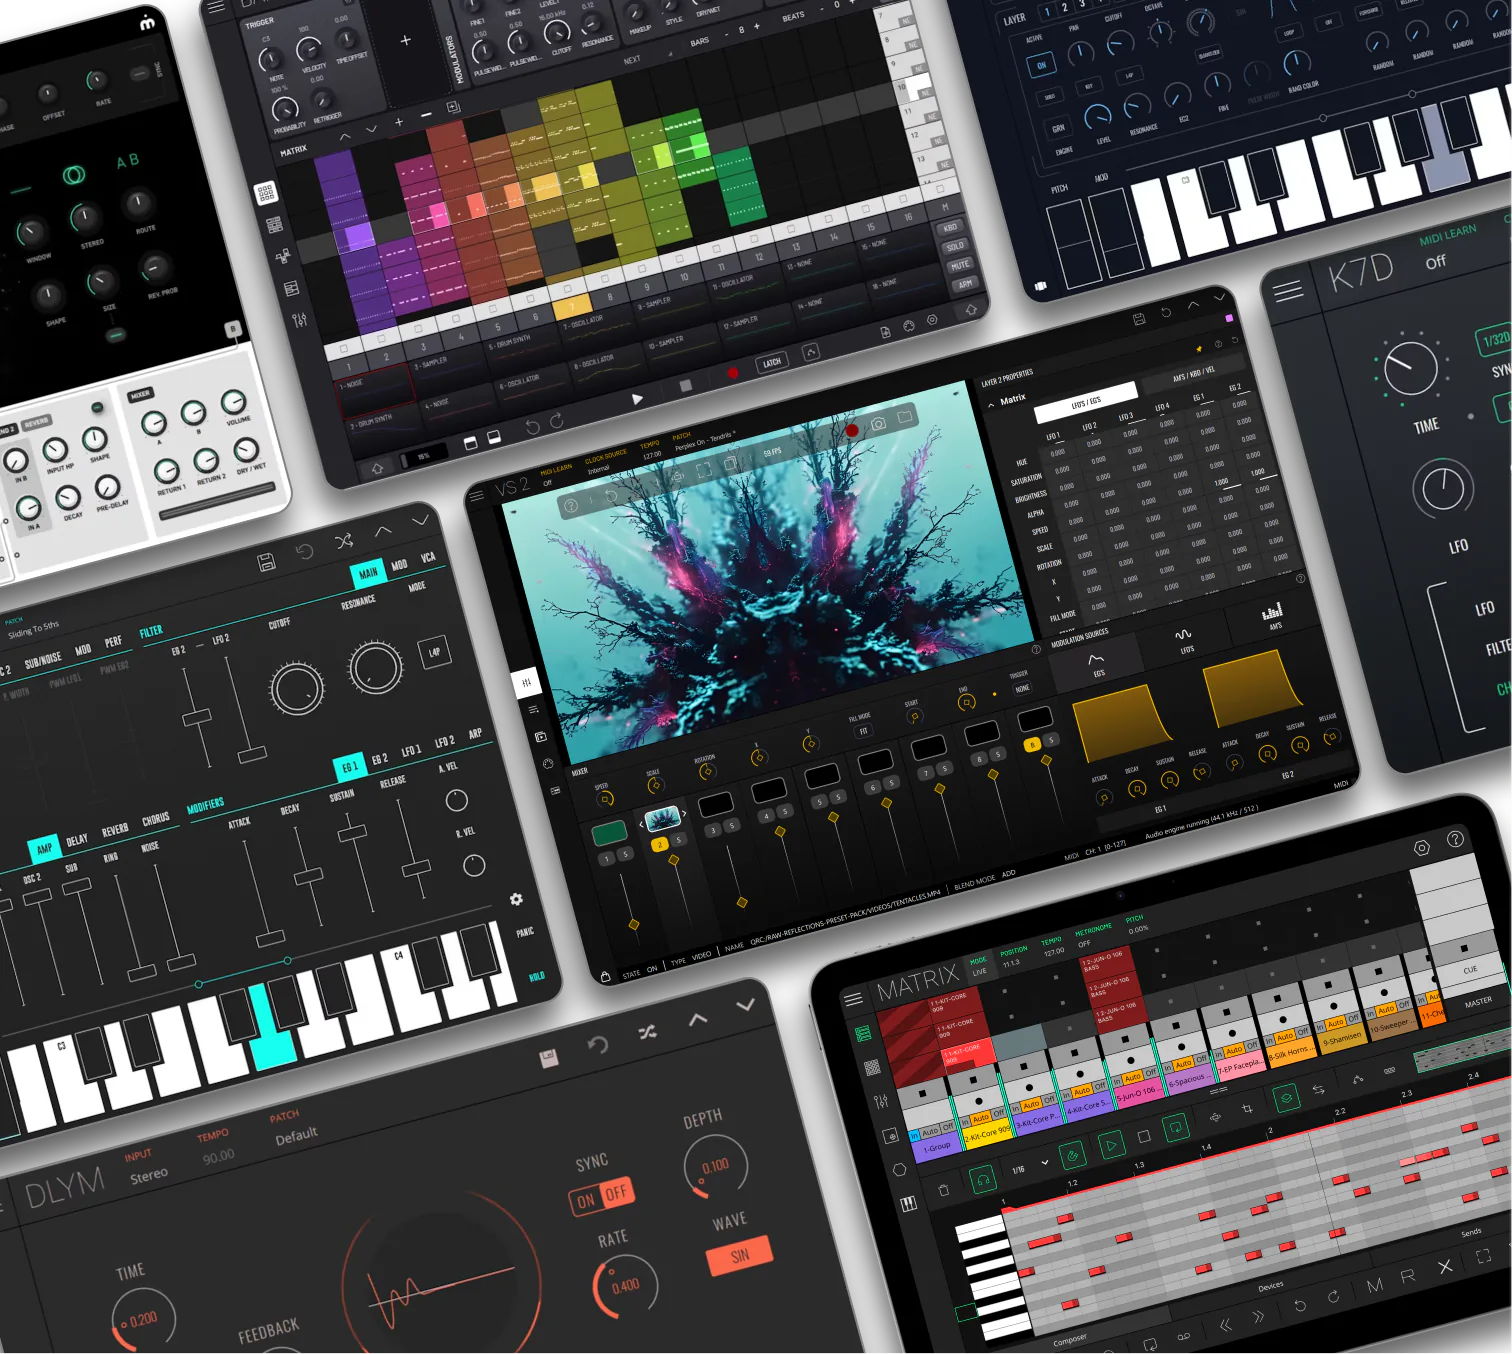This screenshot has width=1512, height=1354.
Task: Click the SIN wave button in DLYM
Action: pyautogui.click(x=740, y=1257)
